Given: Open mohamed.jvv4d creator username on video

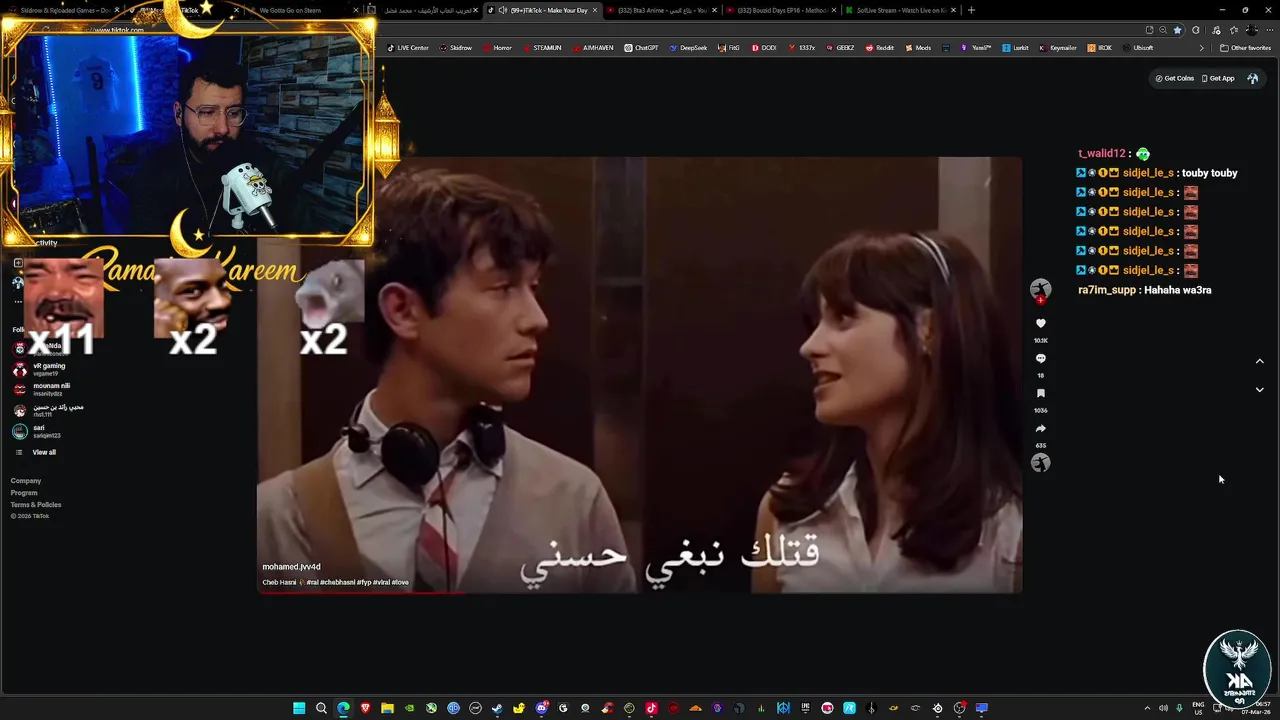Looking at the screenshot, I should pyautogui.click(x=291, y=567).
